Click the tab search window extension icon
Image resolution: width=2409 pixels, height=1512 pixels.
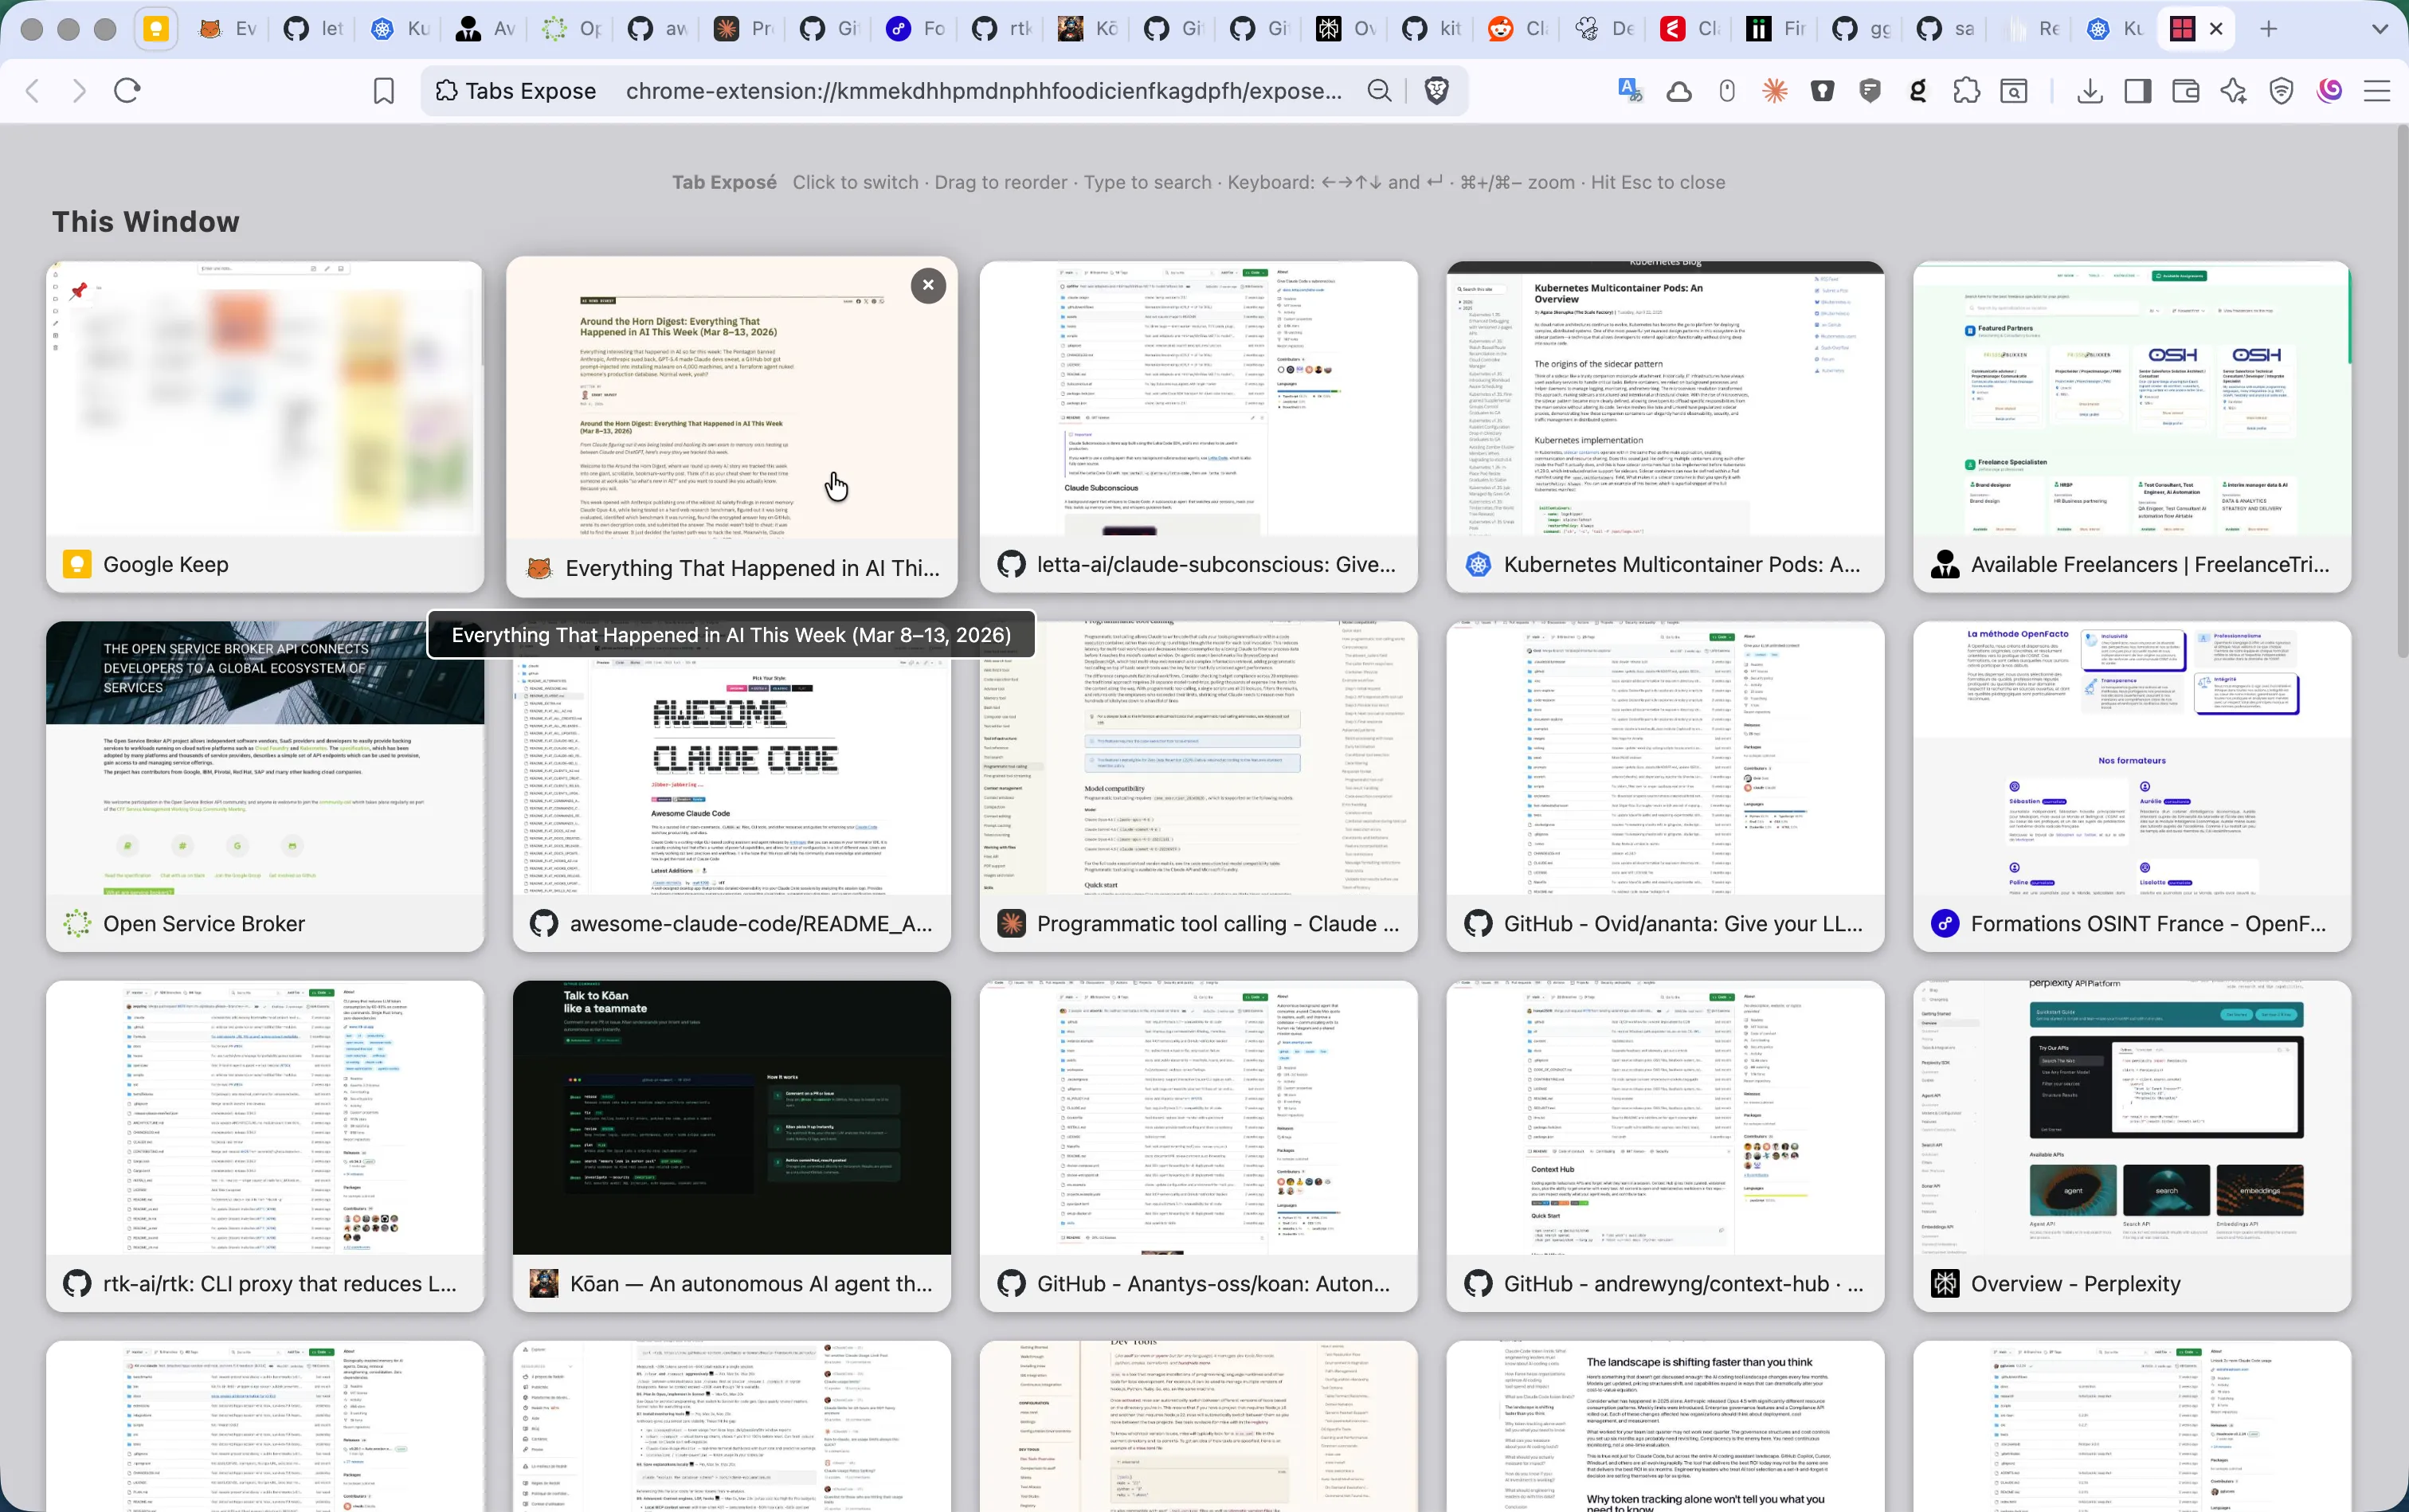click(x=2014, y=91)
